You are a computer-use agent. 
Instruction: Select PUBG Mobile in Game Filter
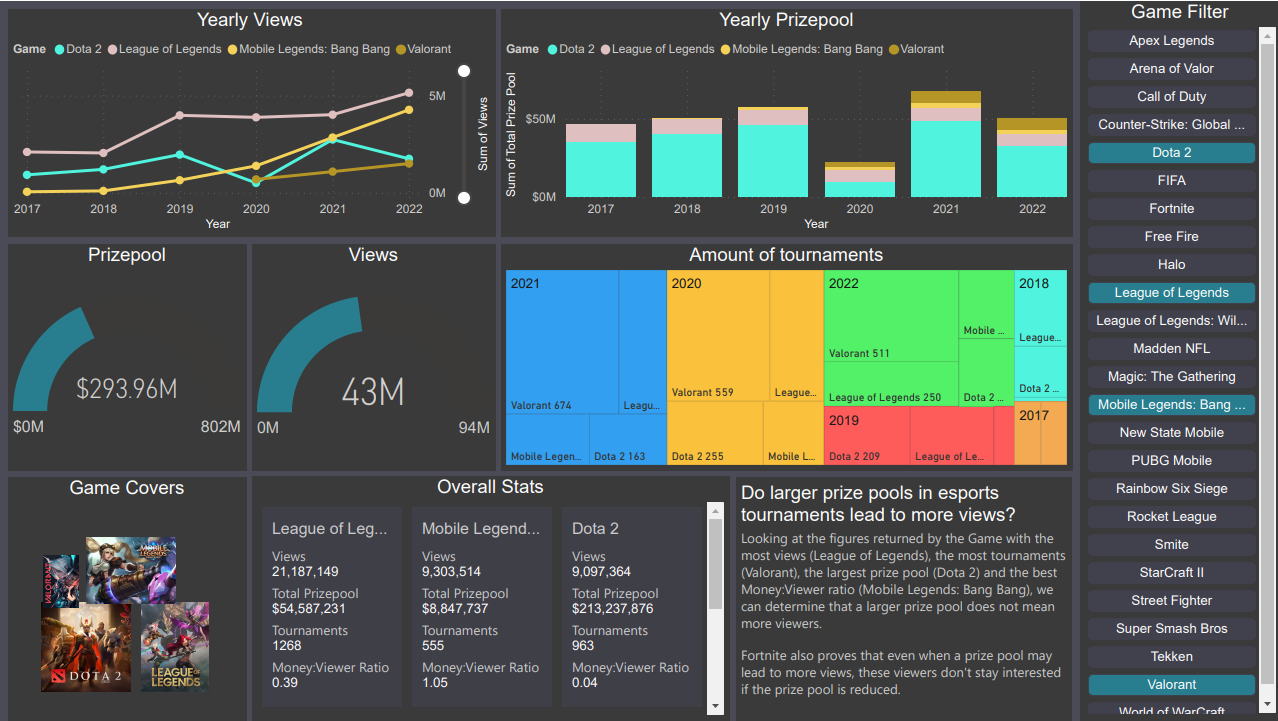click(1171, 461)
